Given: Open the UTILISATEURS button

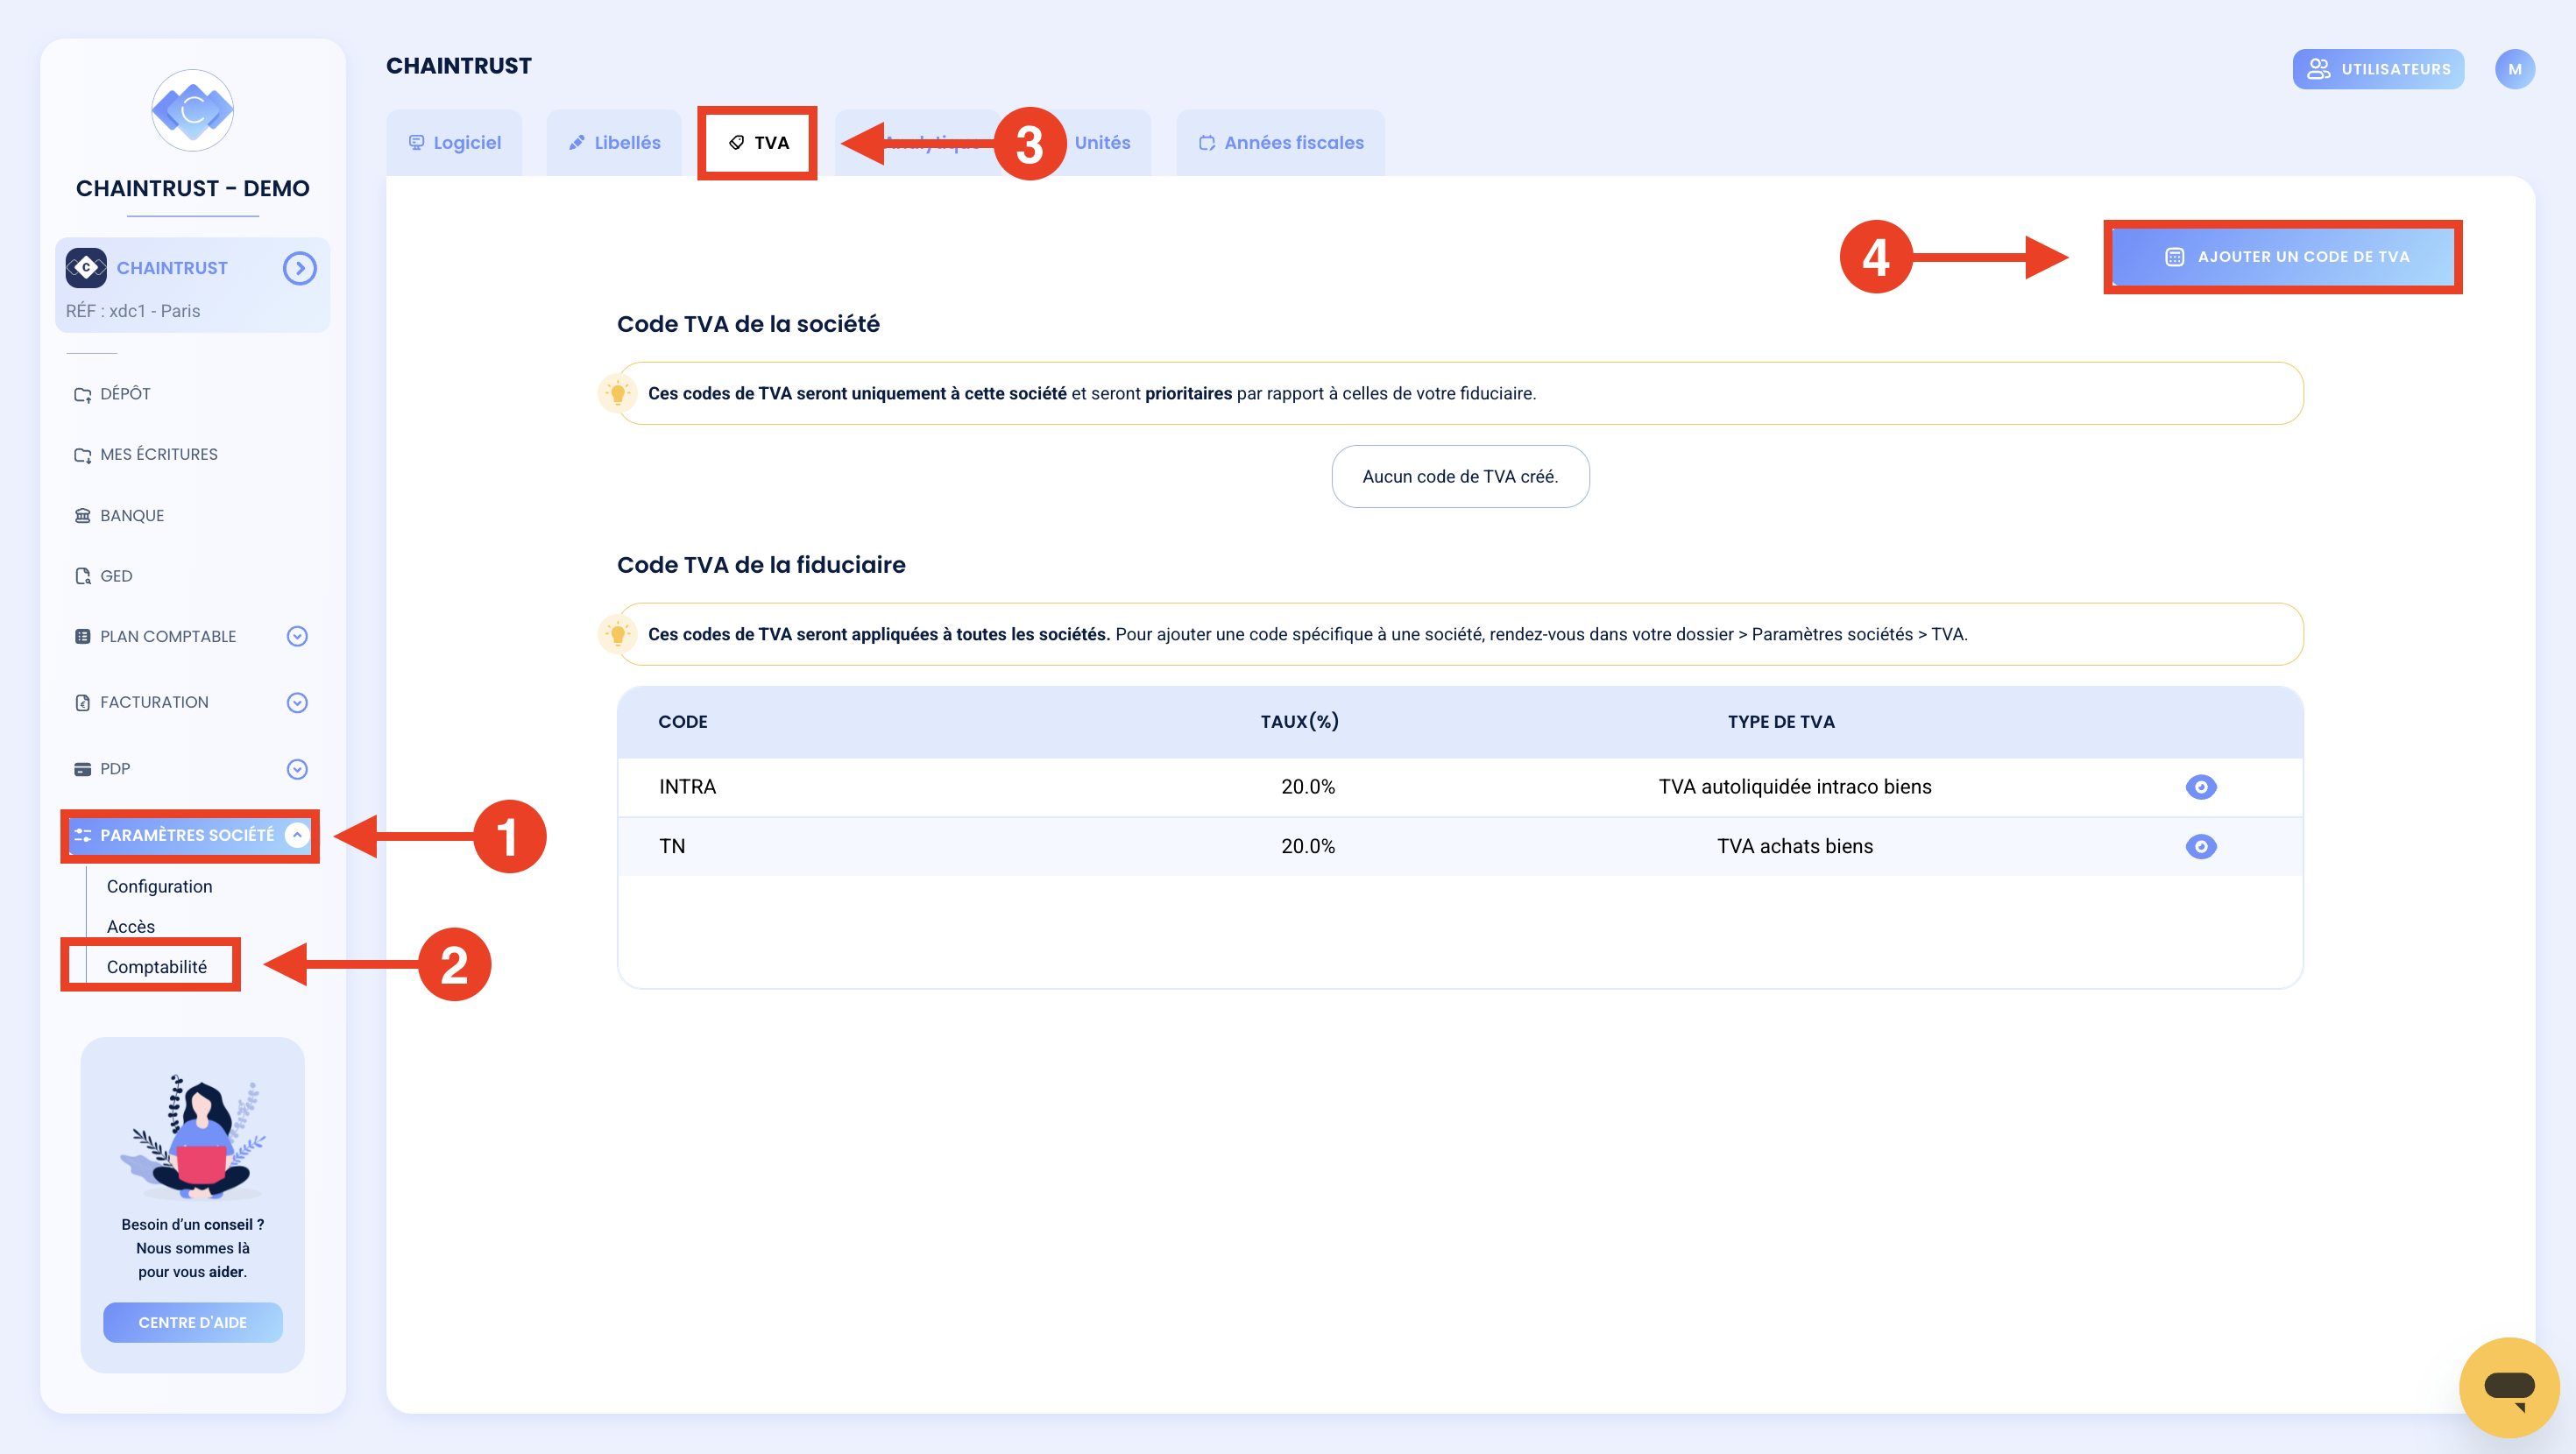Looking at the screenshot, I should pyautogui.click(x=2378, y=69).
